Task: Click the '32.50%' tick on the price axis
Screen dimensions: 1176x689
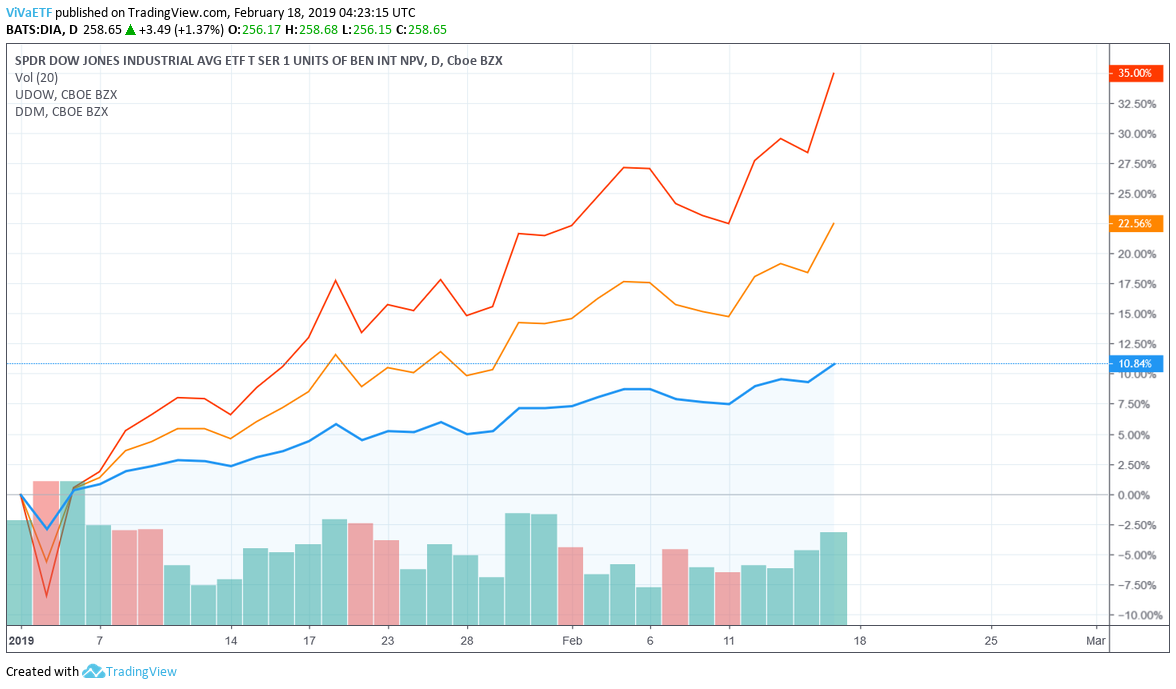Action: point(1137,104)
